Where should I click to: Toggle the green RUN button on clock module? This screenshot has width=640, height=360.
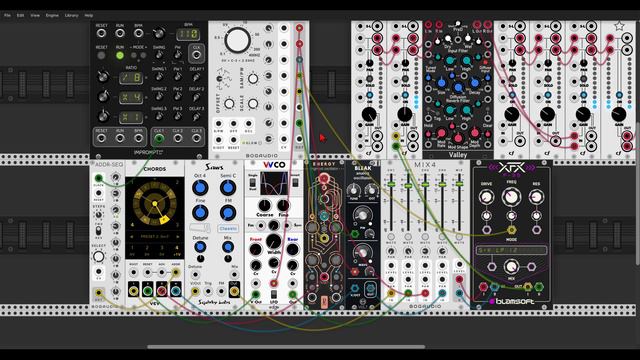[120, 55]
